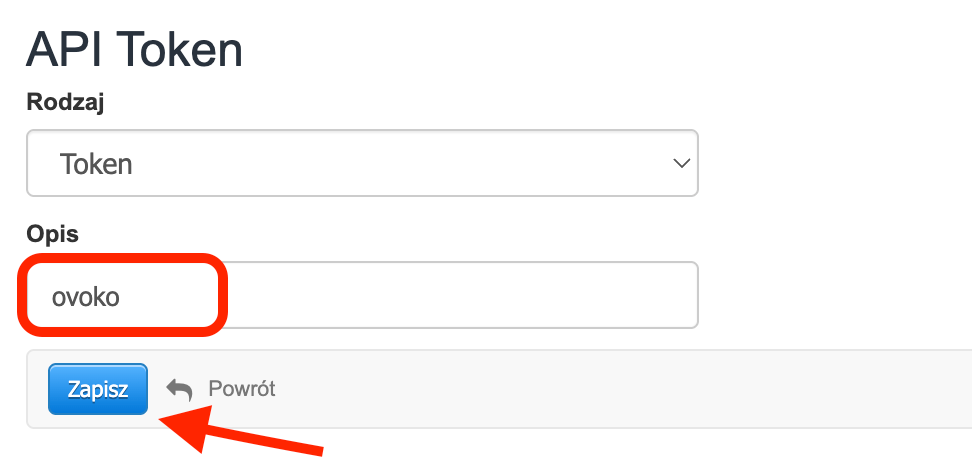972x470 pixels.
Task: Click the chevron on the Token select
Action: tap(682, 163)
